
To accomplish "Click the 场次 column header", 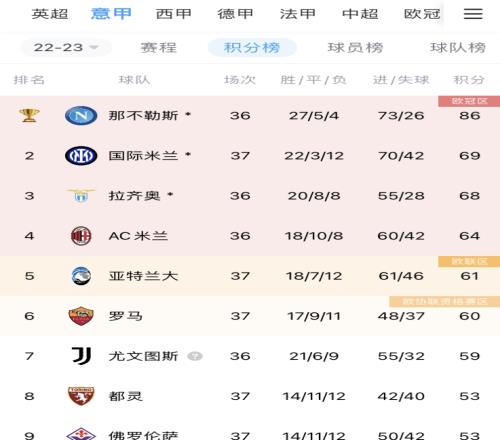I will coord(240,80).
